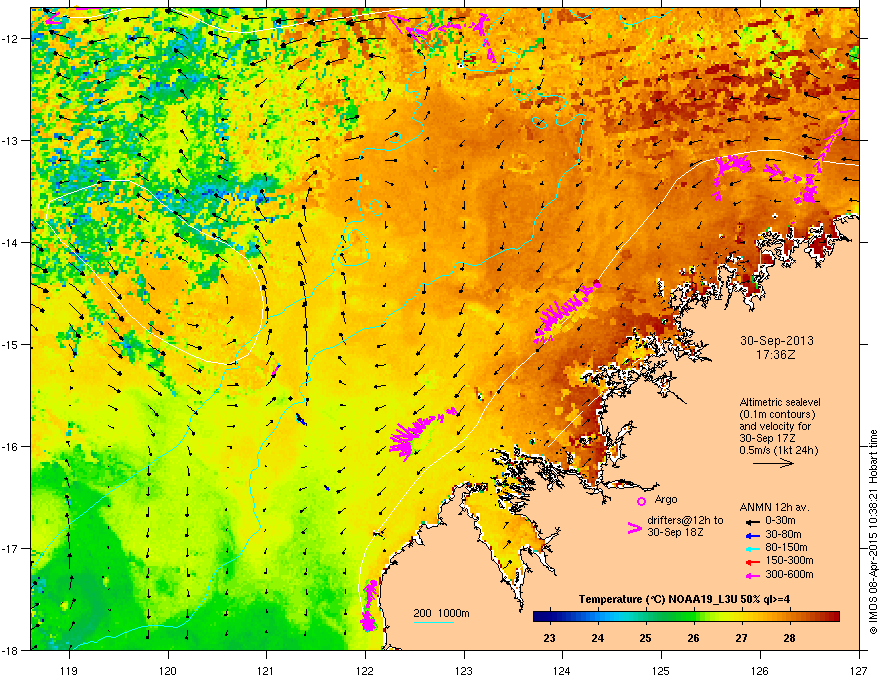
Task: Click the latitude axis label '-12'
Action: pyautogui.click(x=11, y=38)
